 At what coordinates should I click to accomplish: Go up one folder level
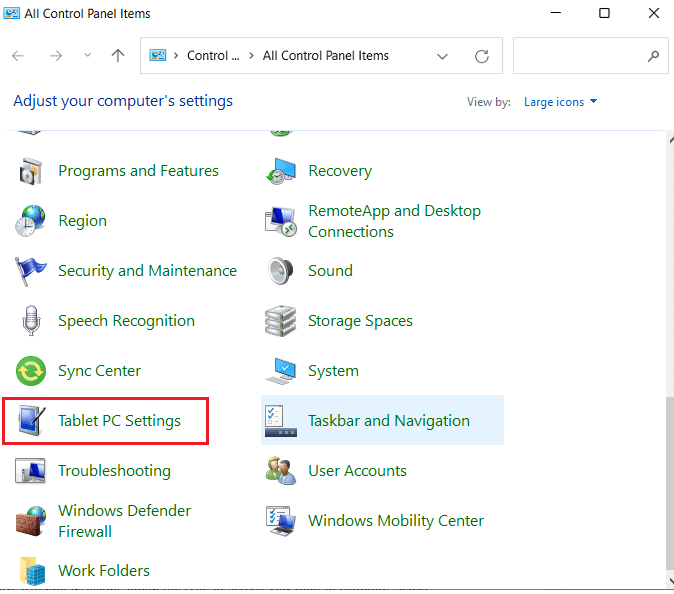[118, 57]
